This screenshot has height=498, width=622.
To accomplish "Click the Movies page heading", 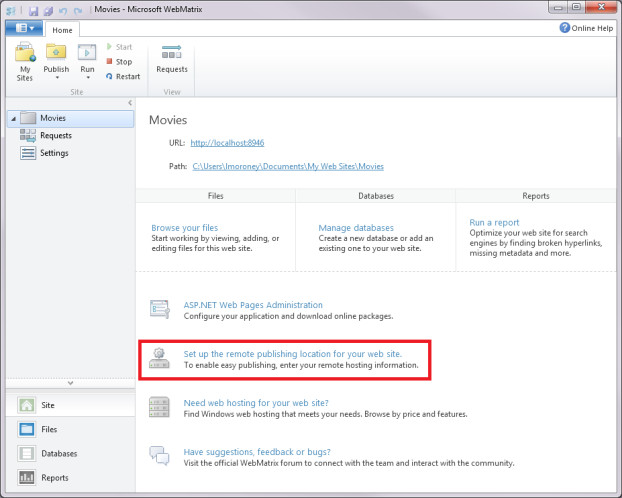I will click(x=168, y=120).
